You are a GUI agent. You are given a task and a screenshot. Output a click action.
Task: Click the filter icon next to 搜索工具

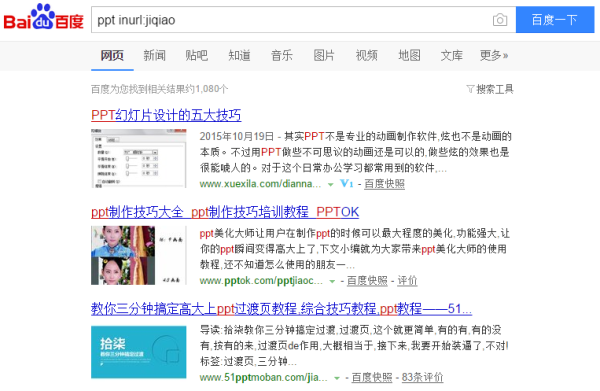(x=470, y=89)
